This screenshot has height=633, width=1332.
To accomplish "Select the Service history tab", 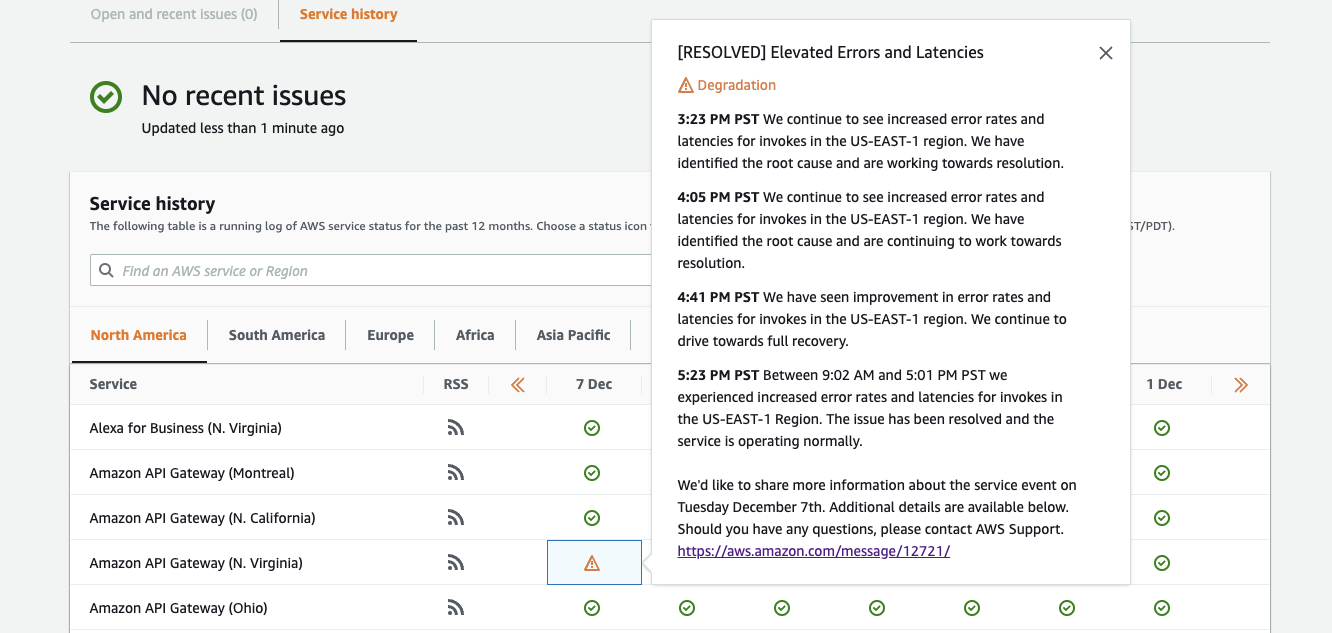I will point(348,15).
